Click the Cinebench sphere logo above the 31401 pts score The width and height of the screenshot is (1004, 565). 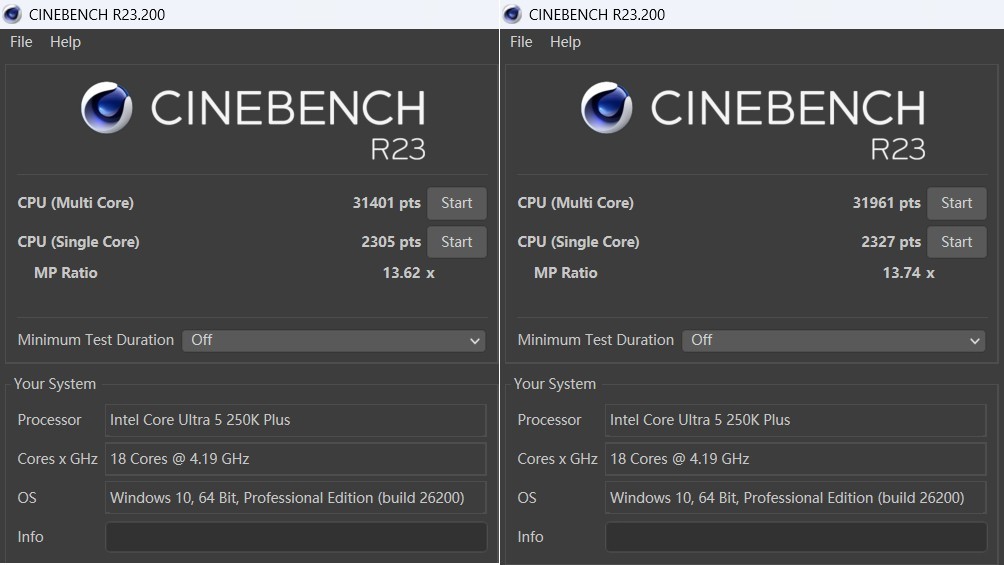point(106,107)
